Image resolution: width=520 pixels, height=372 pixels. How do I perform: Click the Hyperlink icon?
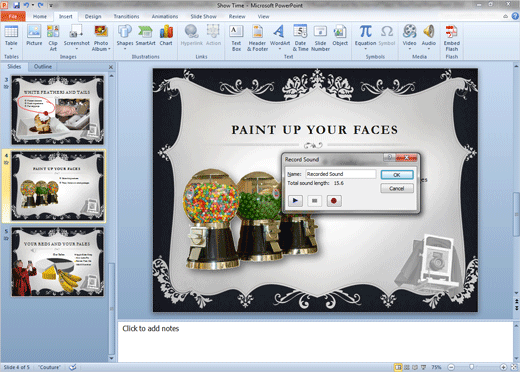(192, 35)
